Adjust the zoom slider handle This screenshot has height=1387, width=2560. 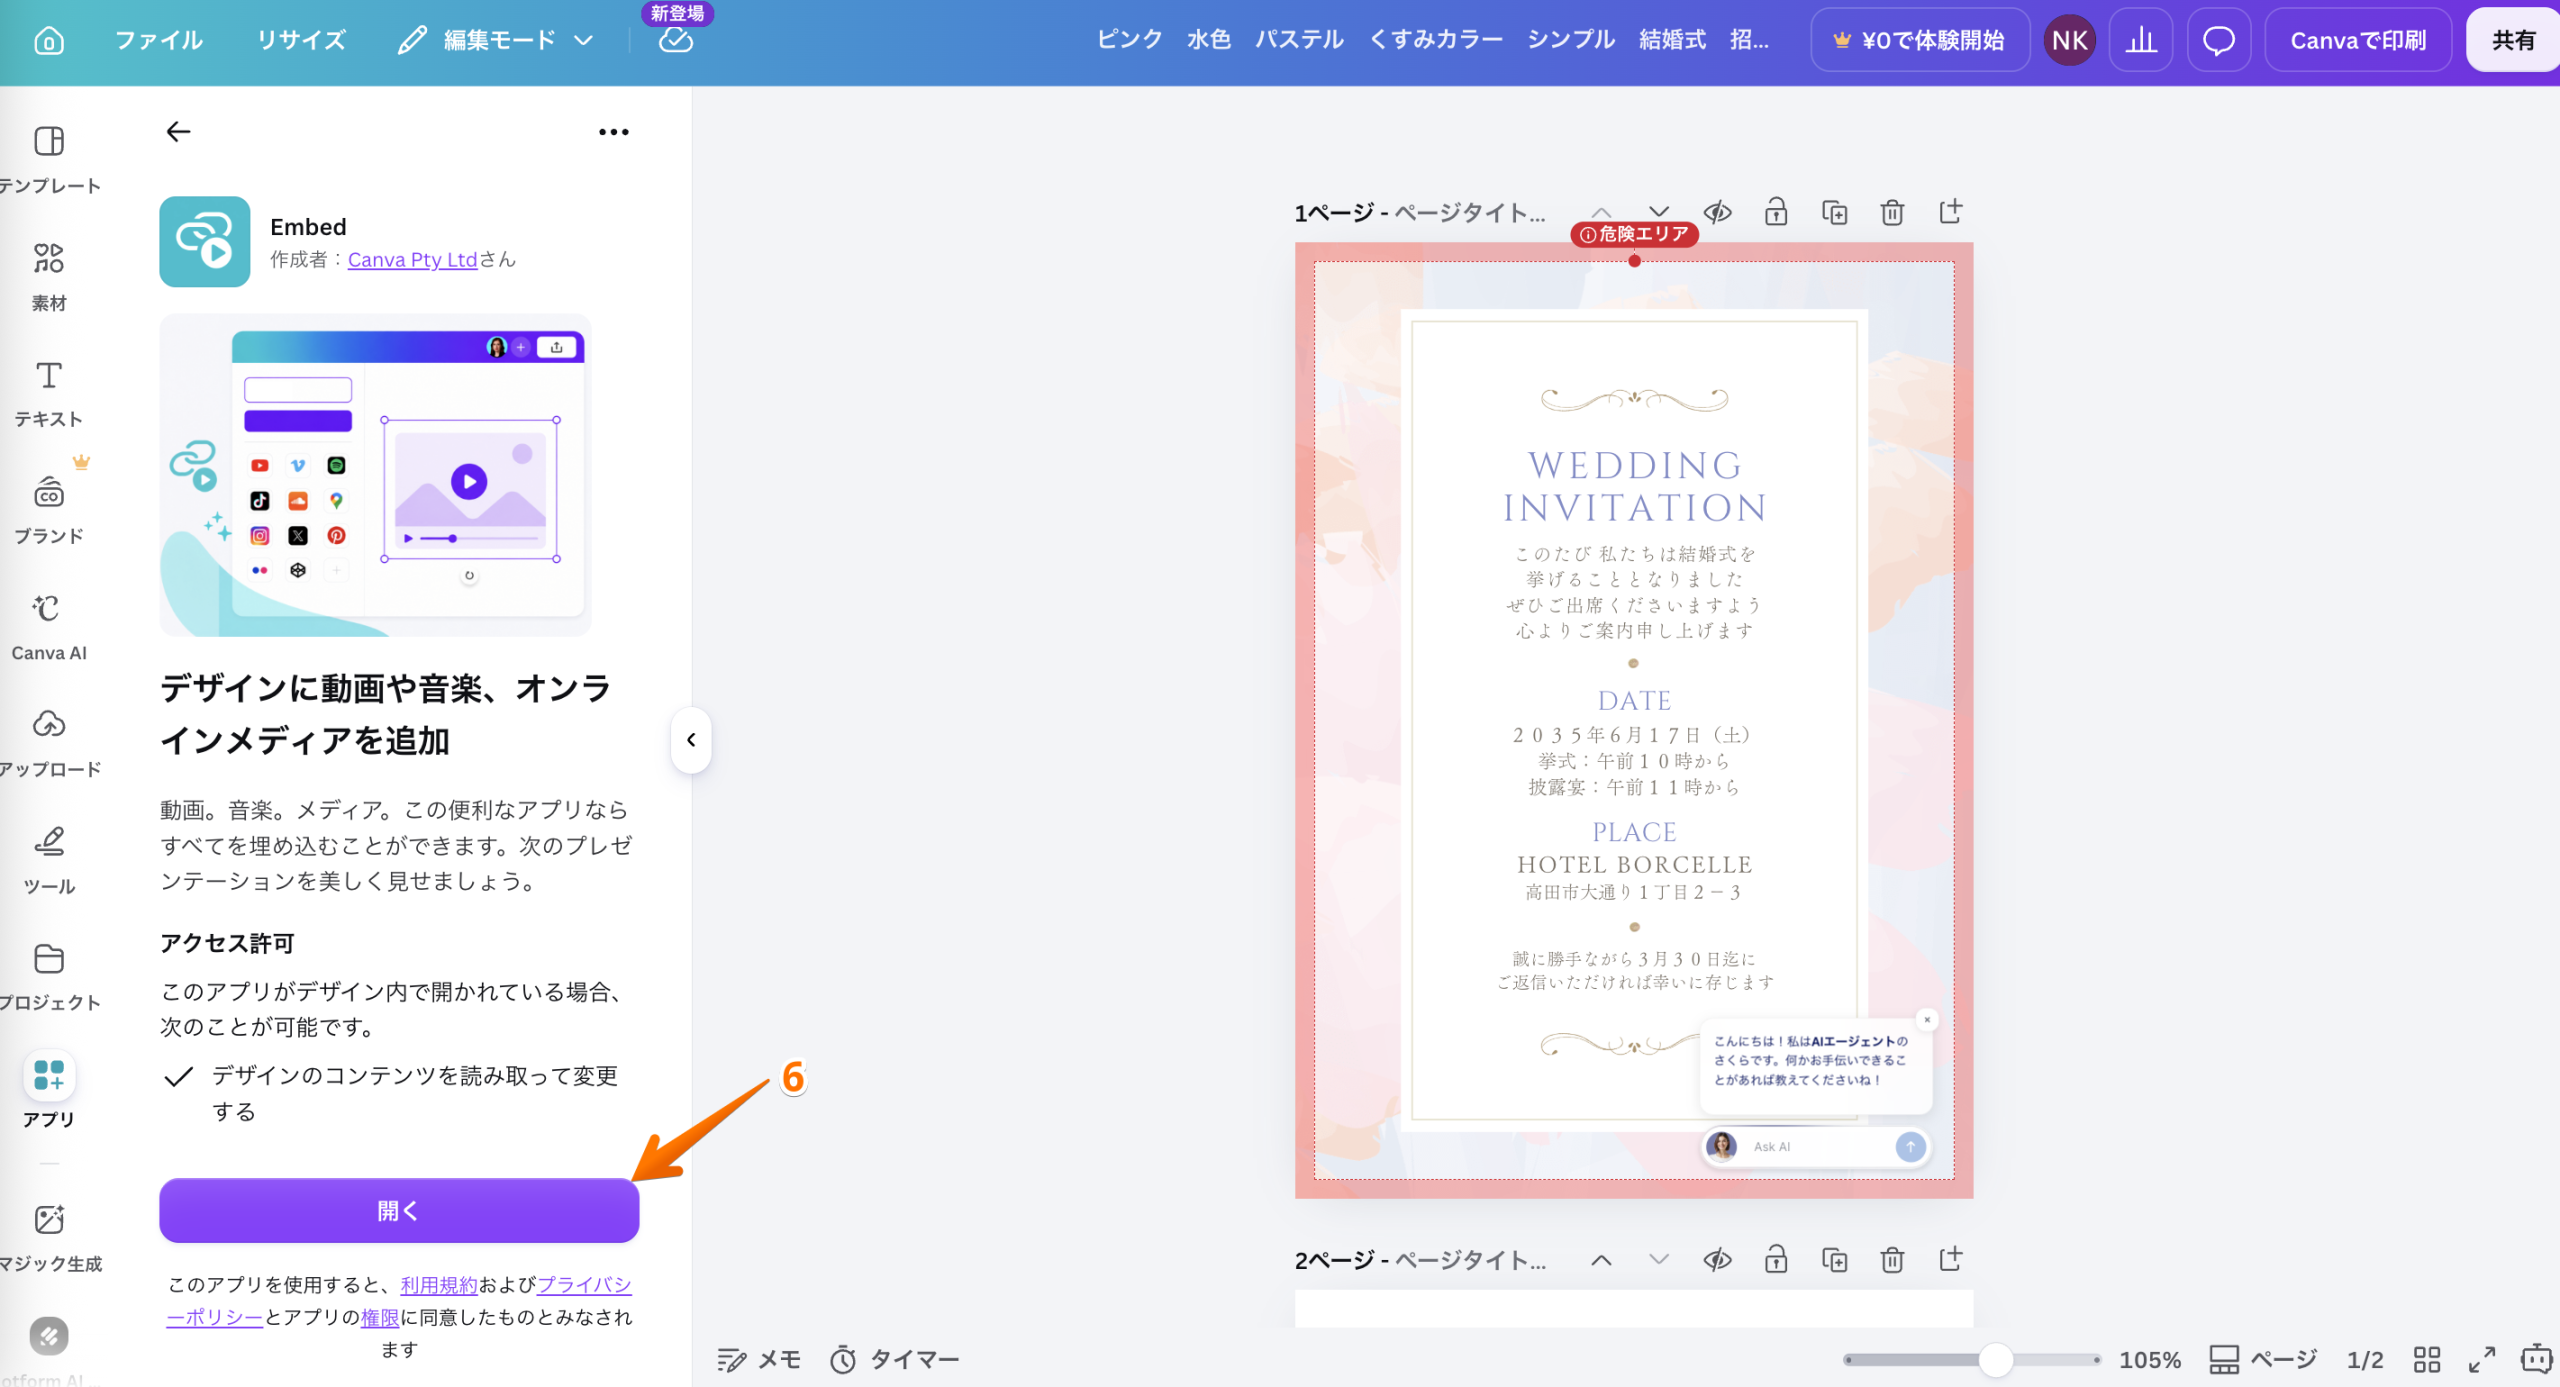1995,1360
